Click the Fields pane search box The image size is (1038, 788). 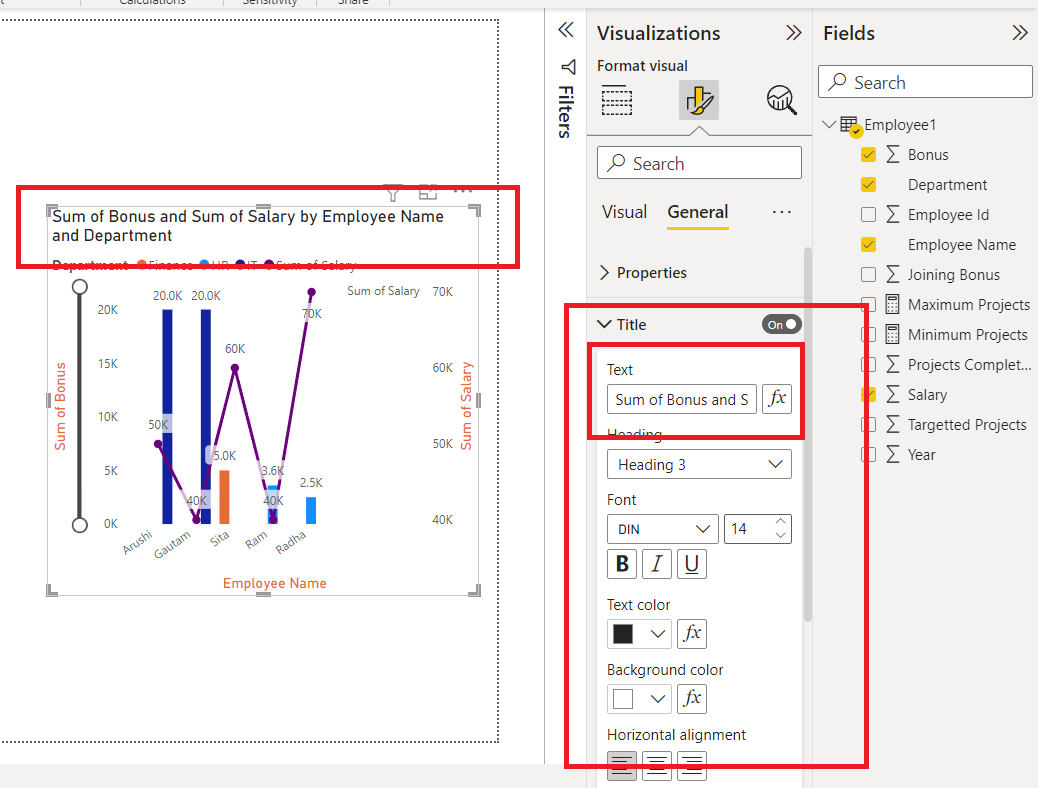point(925,82)
